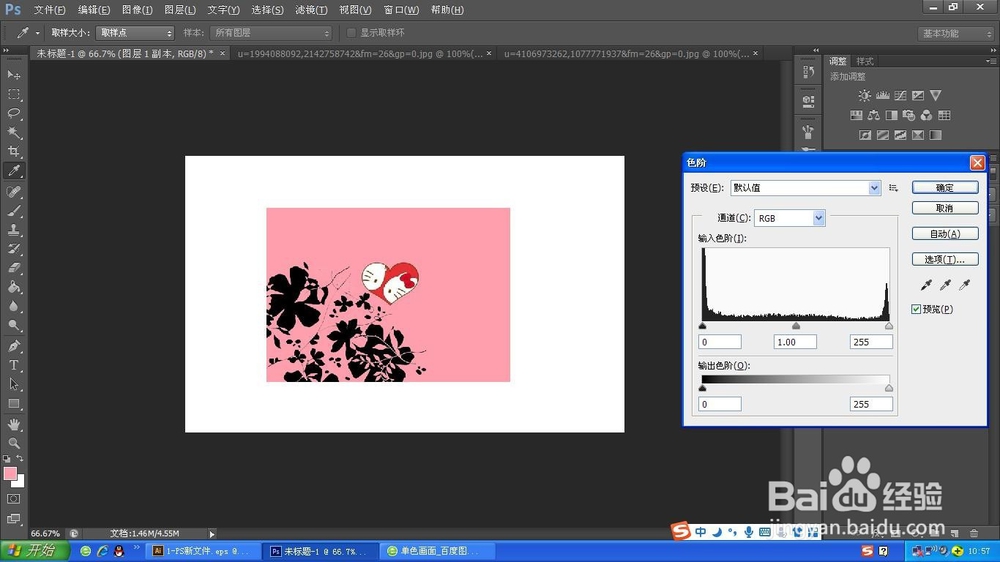Open the 样本 所有图层 dropdown
This screenshot has height=562, width=1000.
pyautogui.click(x=271, y=33)
